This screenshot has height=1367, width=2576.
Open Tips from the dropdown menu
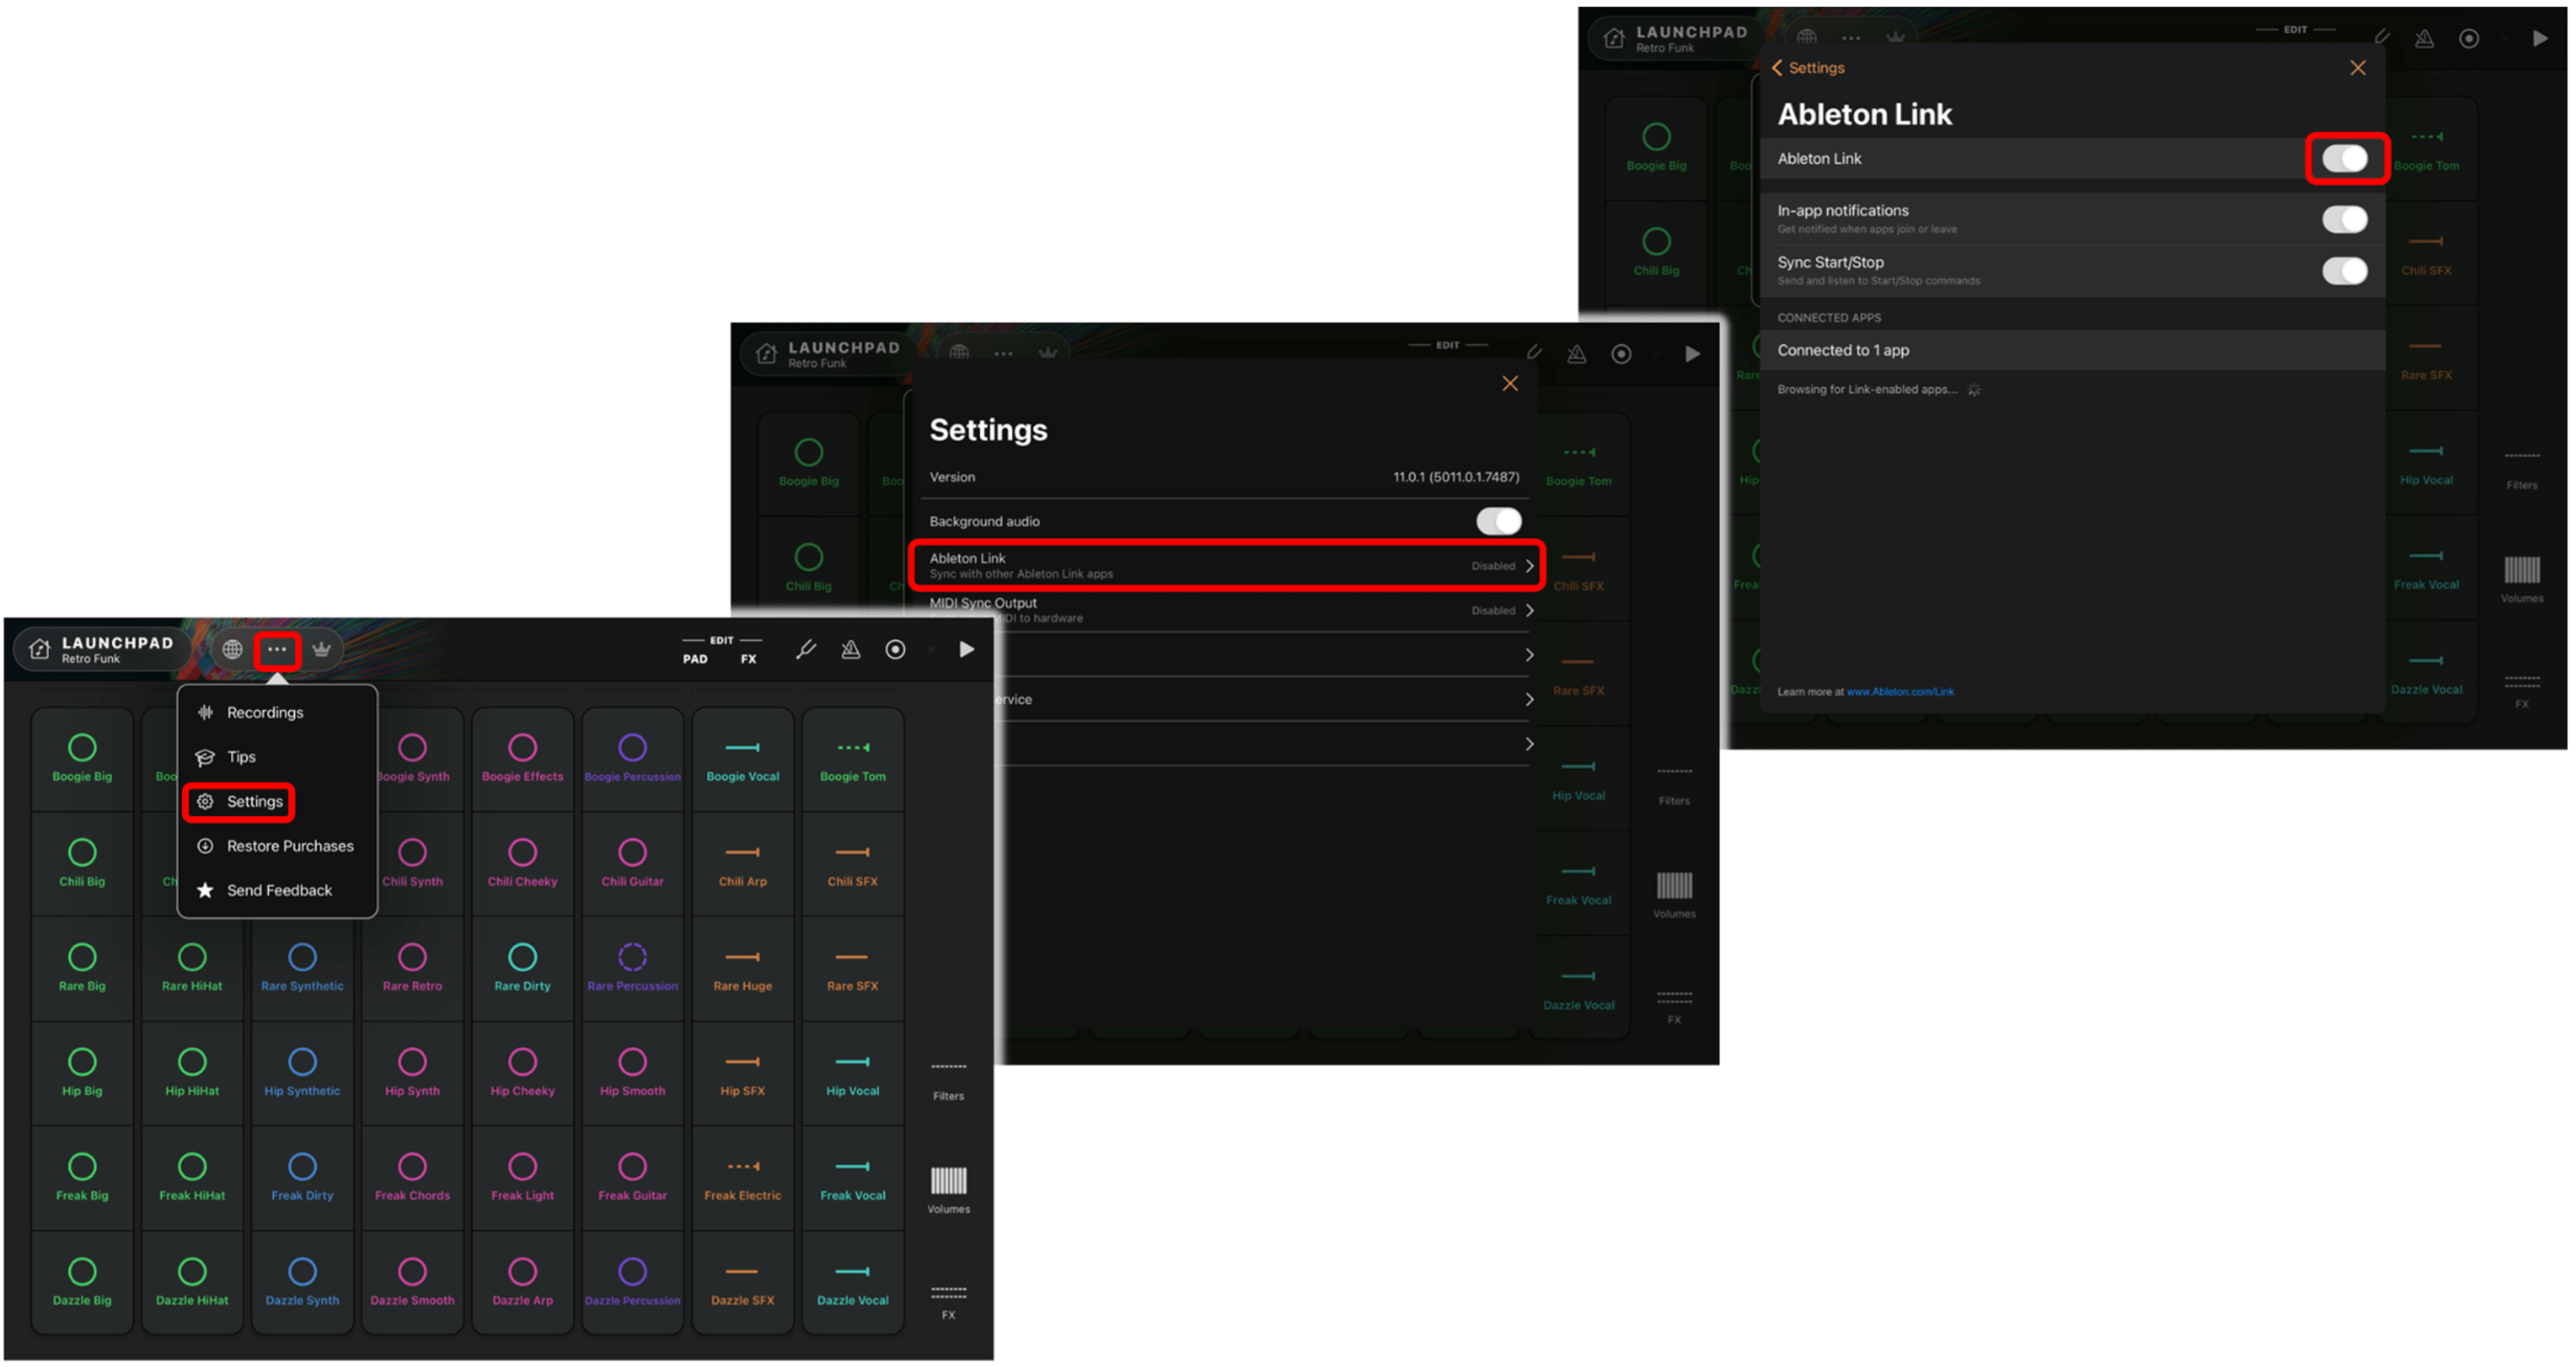pyautogui.click(x=277, y=757)
